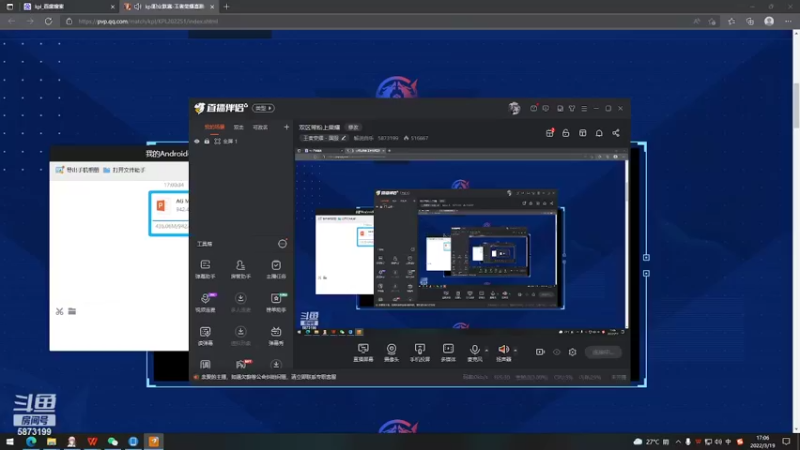
Task: Click the 修改 button beside stream title
Action: 353,127
